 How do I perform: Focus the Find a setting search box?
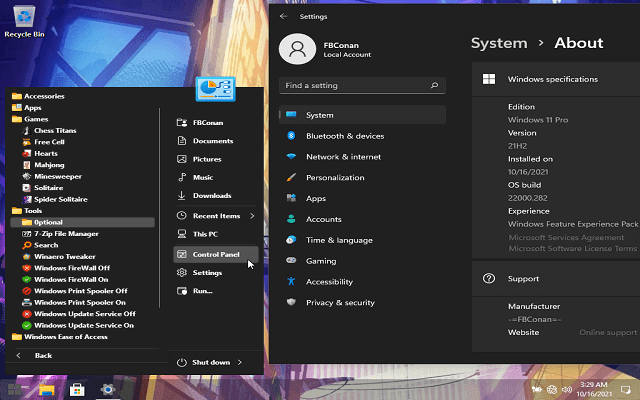pos(362,85)
